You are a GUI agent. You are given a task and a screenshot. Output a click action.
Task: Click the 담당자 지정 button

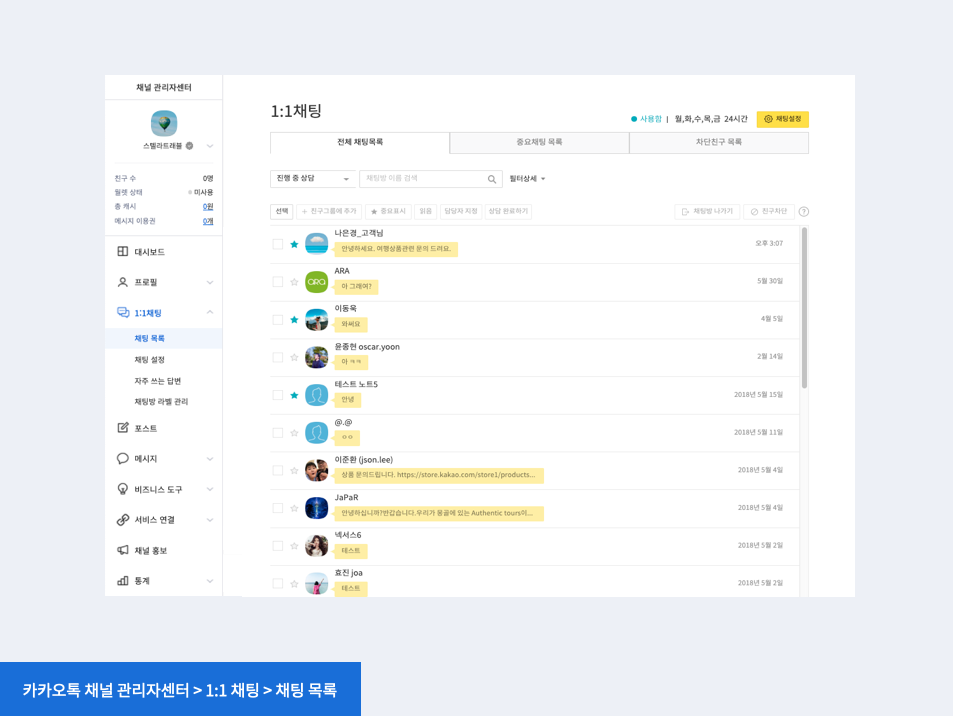point(461,212)
